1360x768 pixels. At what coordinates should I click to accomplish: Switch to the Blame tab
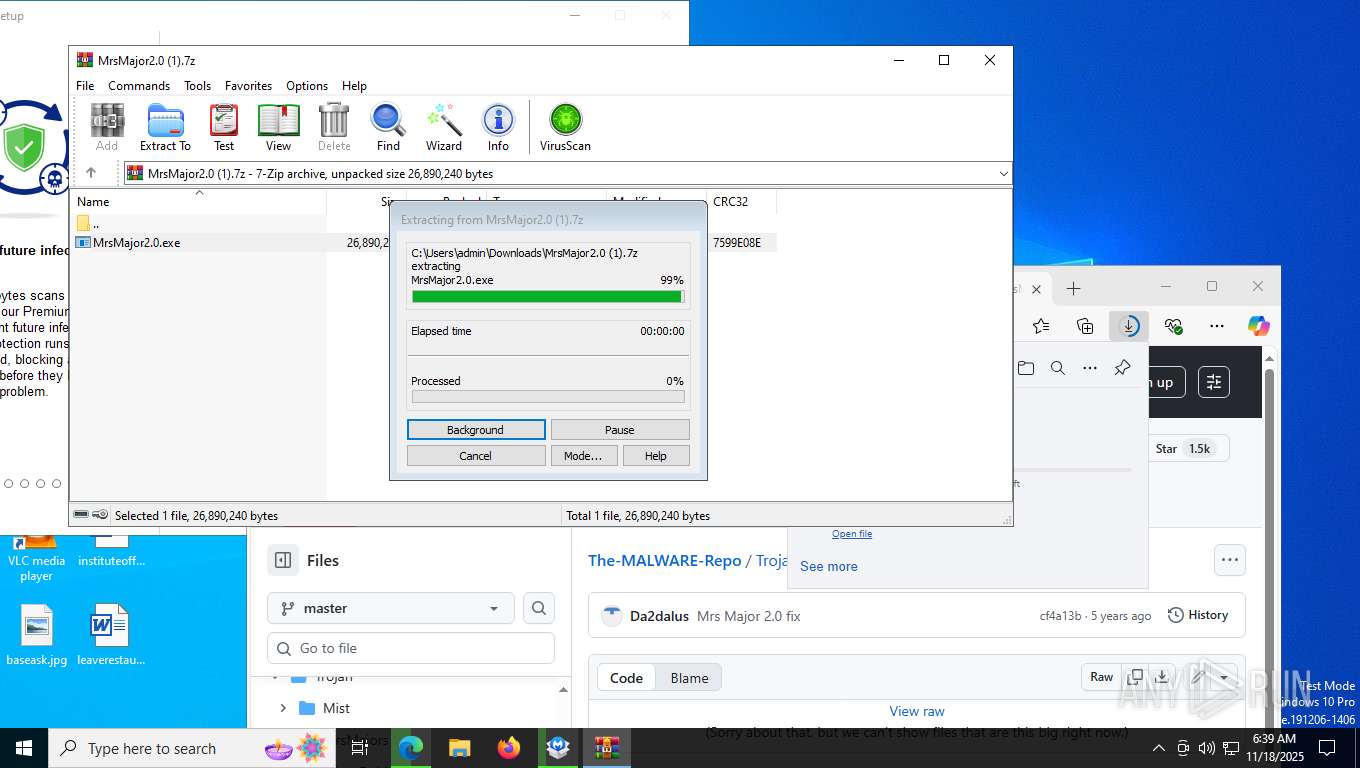pyautogui.click(x=689, y=678)
